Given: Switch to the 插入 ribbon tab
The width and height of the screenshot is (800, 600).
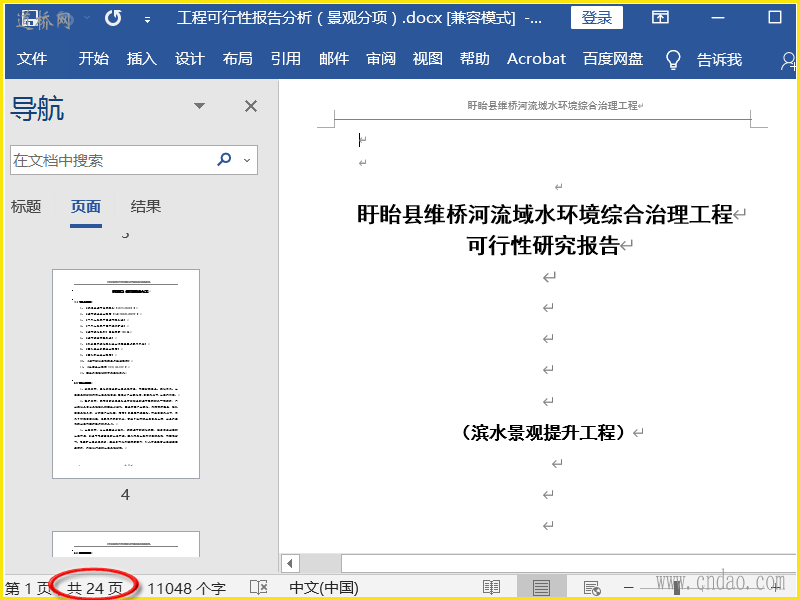Looking at the screenshot, I should click(x=141, y=59).
